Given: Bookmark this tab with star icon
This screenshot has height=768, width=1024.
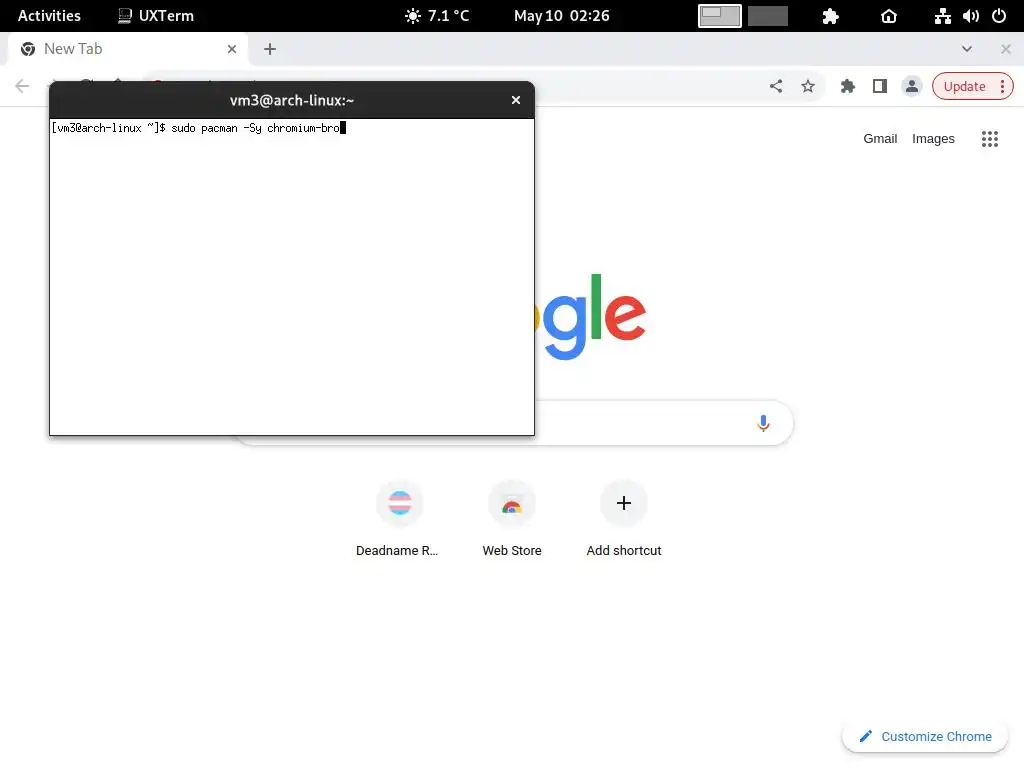Looking at the screenshot, I should click(x=808, y=86).
